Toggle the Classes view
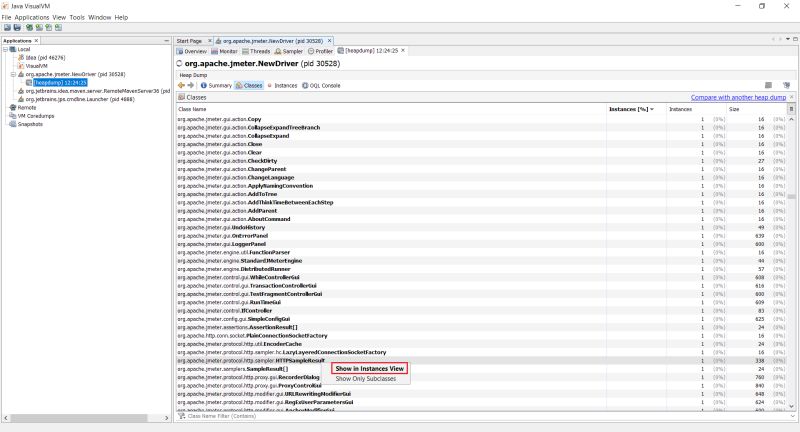 click(x=249, y=85)
